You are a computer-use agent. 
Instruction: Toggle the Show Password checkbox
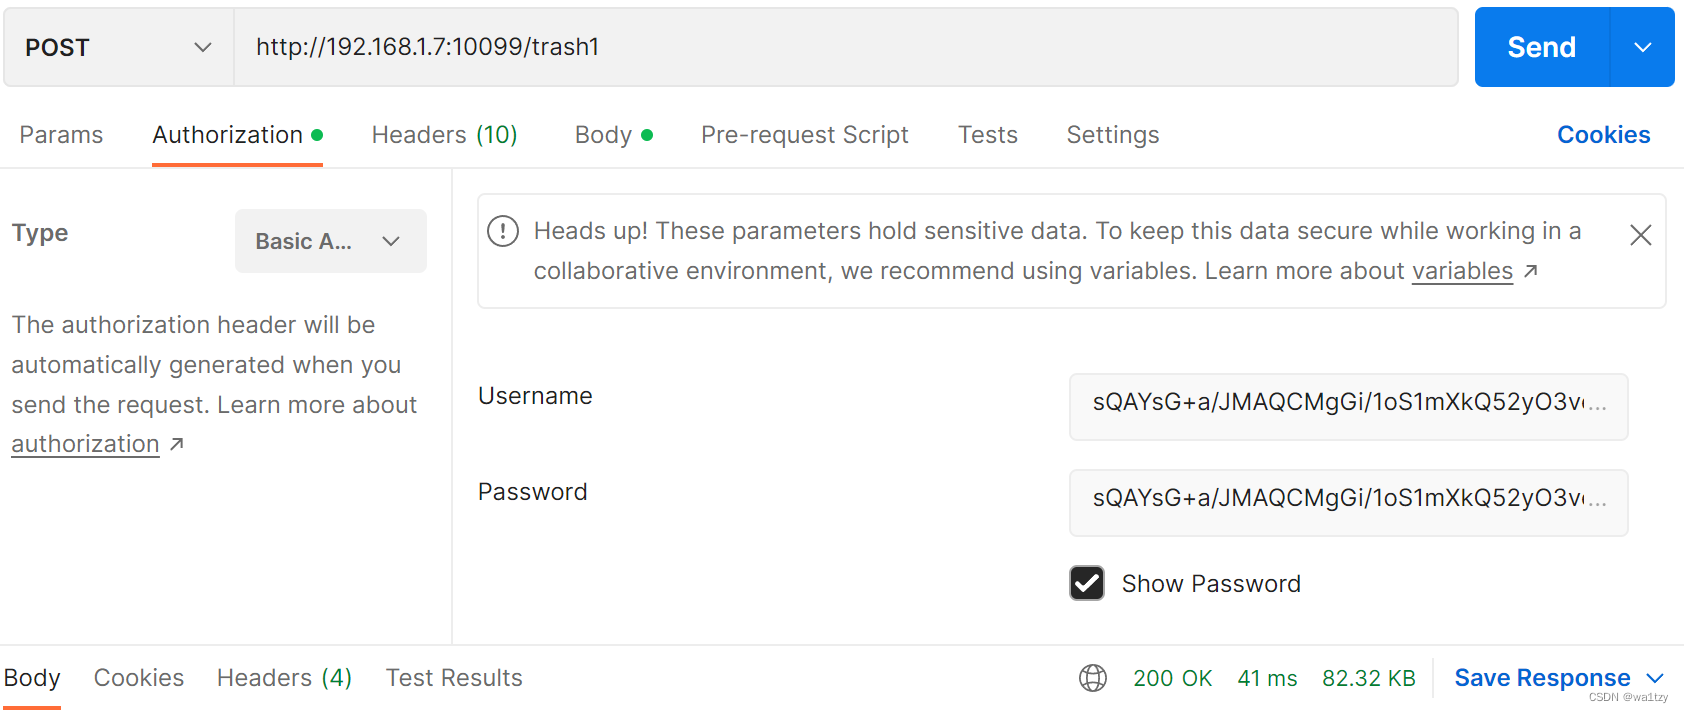[x=1087, y=583]
